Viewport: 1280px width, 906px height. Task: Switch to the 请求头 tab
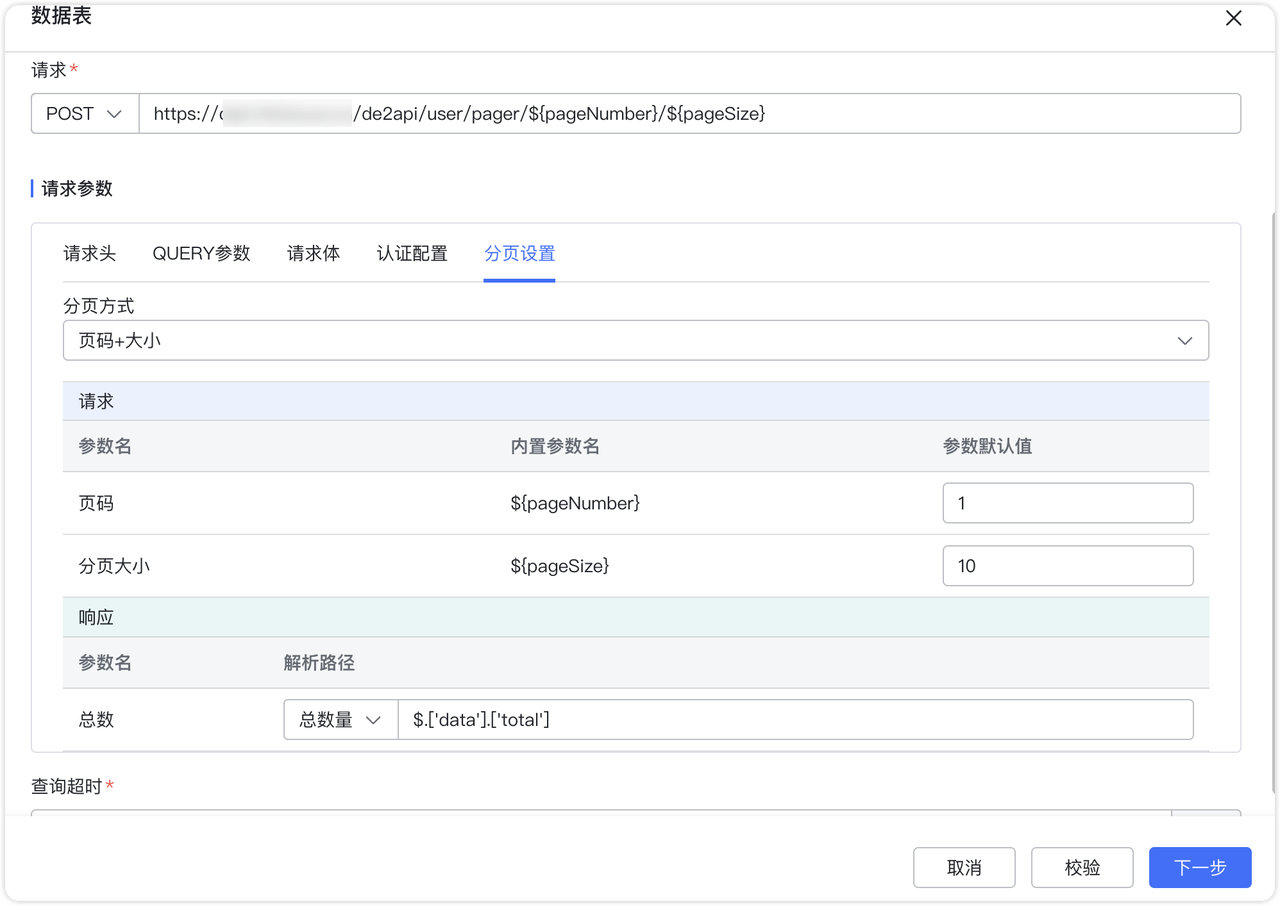click(90, 254)
